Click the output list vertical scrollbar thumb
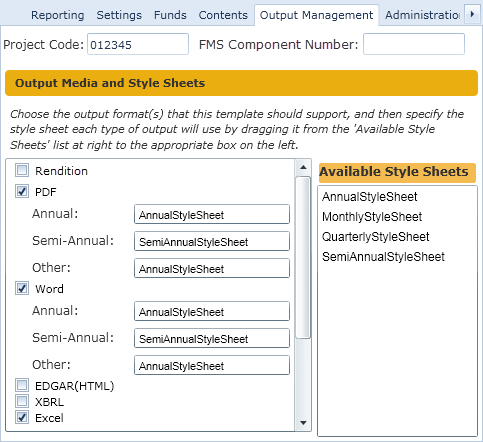 [x=303, y=258]
